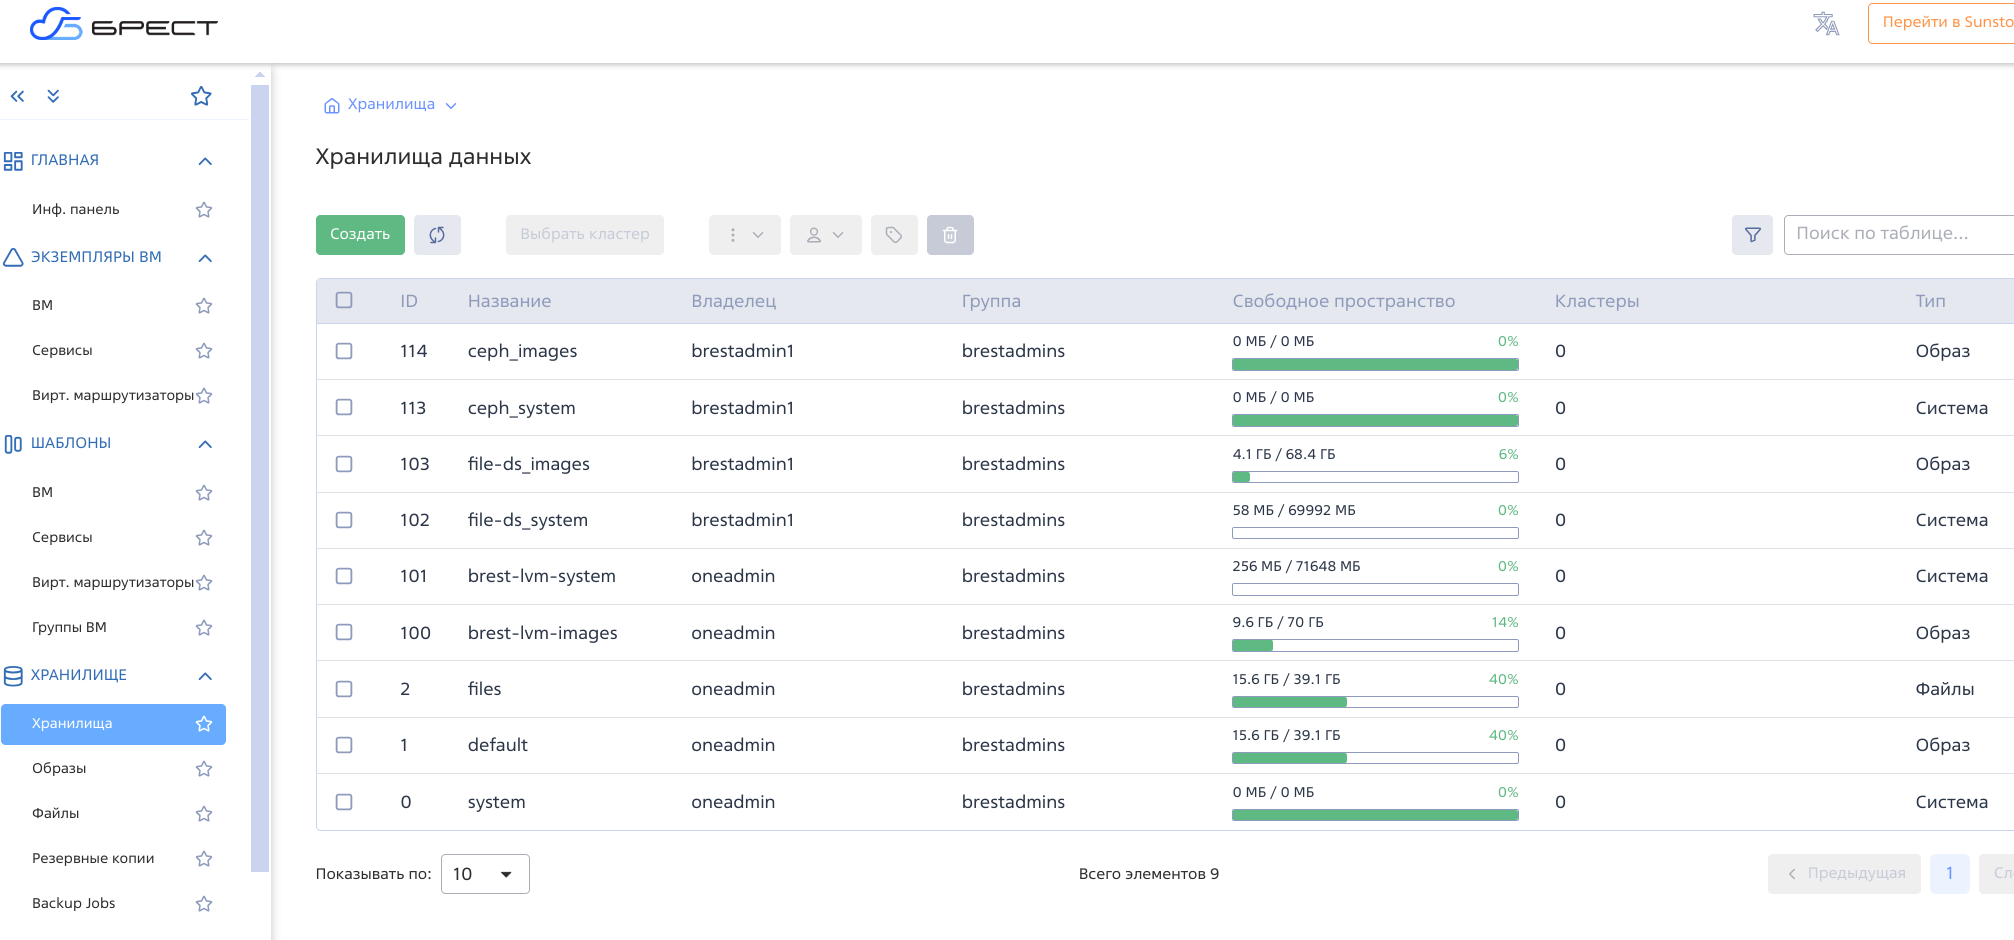Click the refresh table icon
2014x940 pixels.
coord(437,235)
